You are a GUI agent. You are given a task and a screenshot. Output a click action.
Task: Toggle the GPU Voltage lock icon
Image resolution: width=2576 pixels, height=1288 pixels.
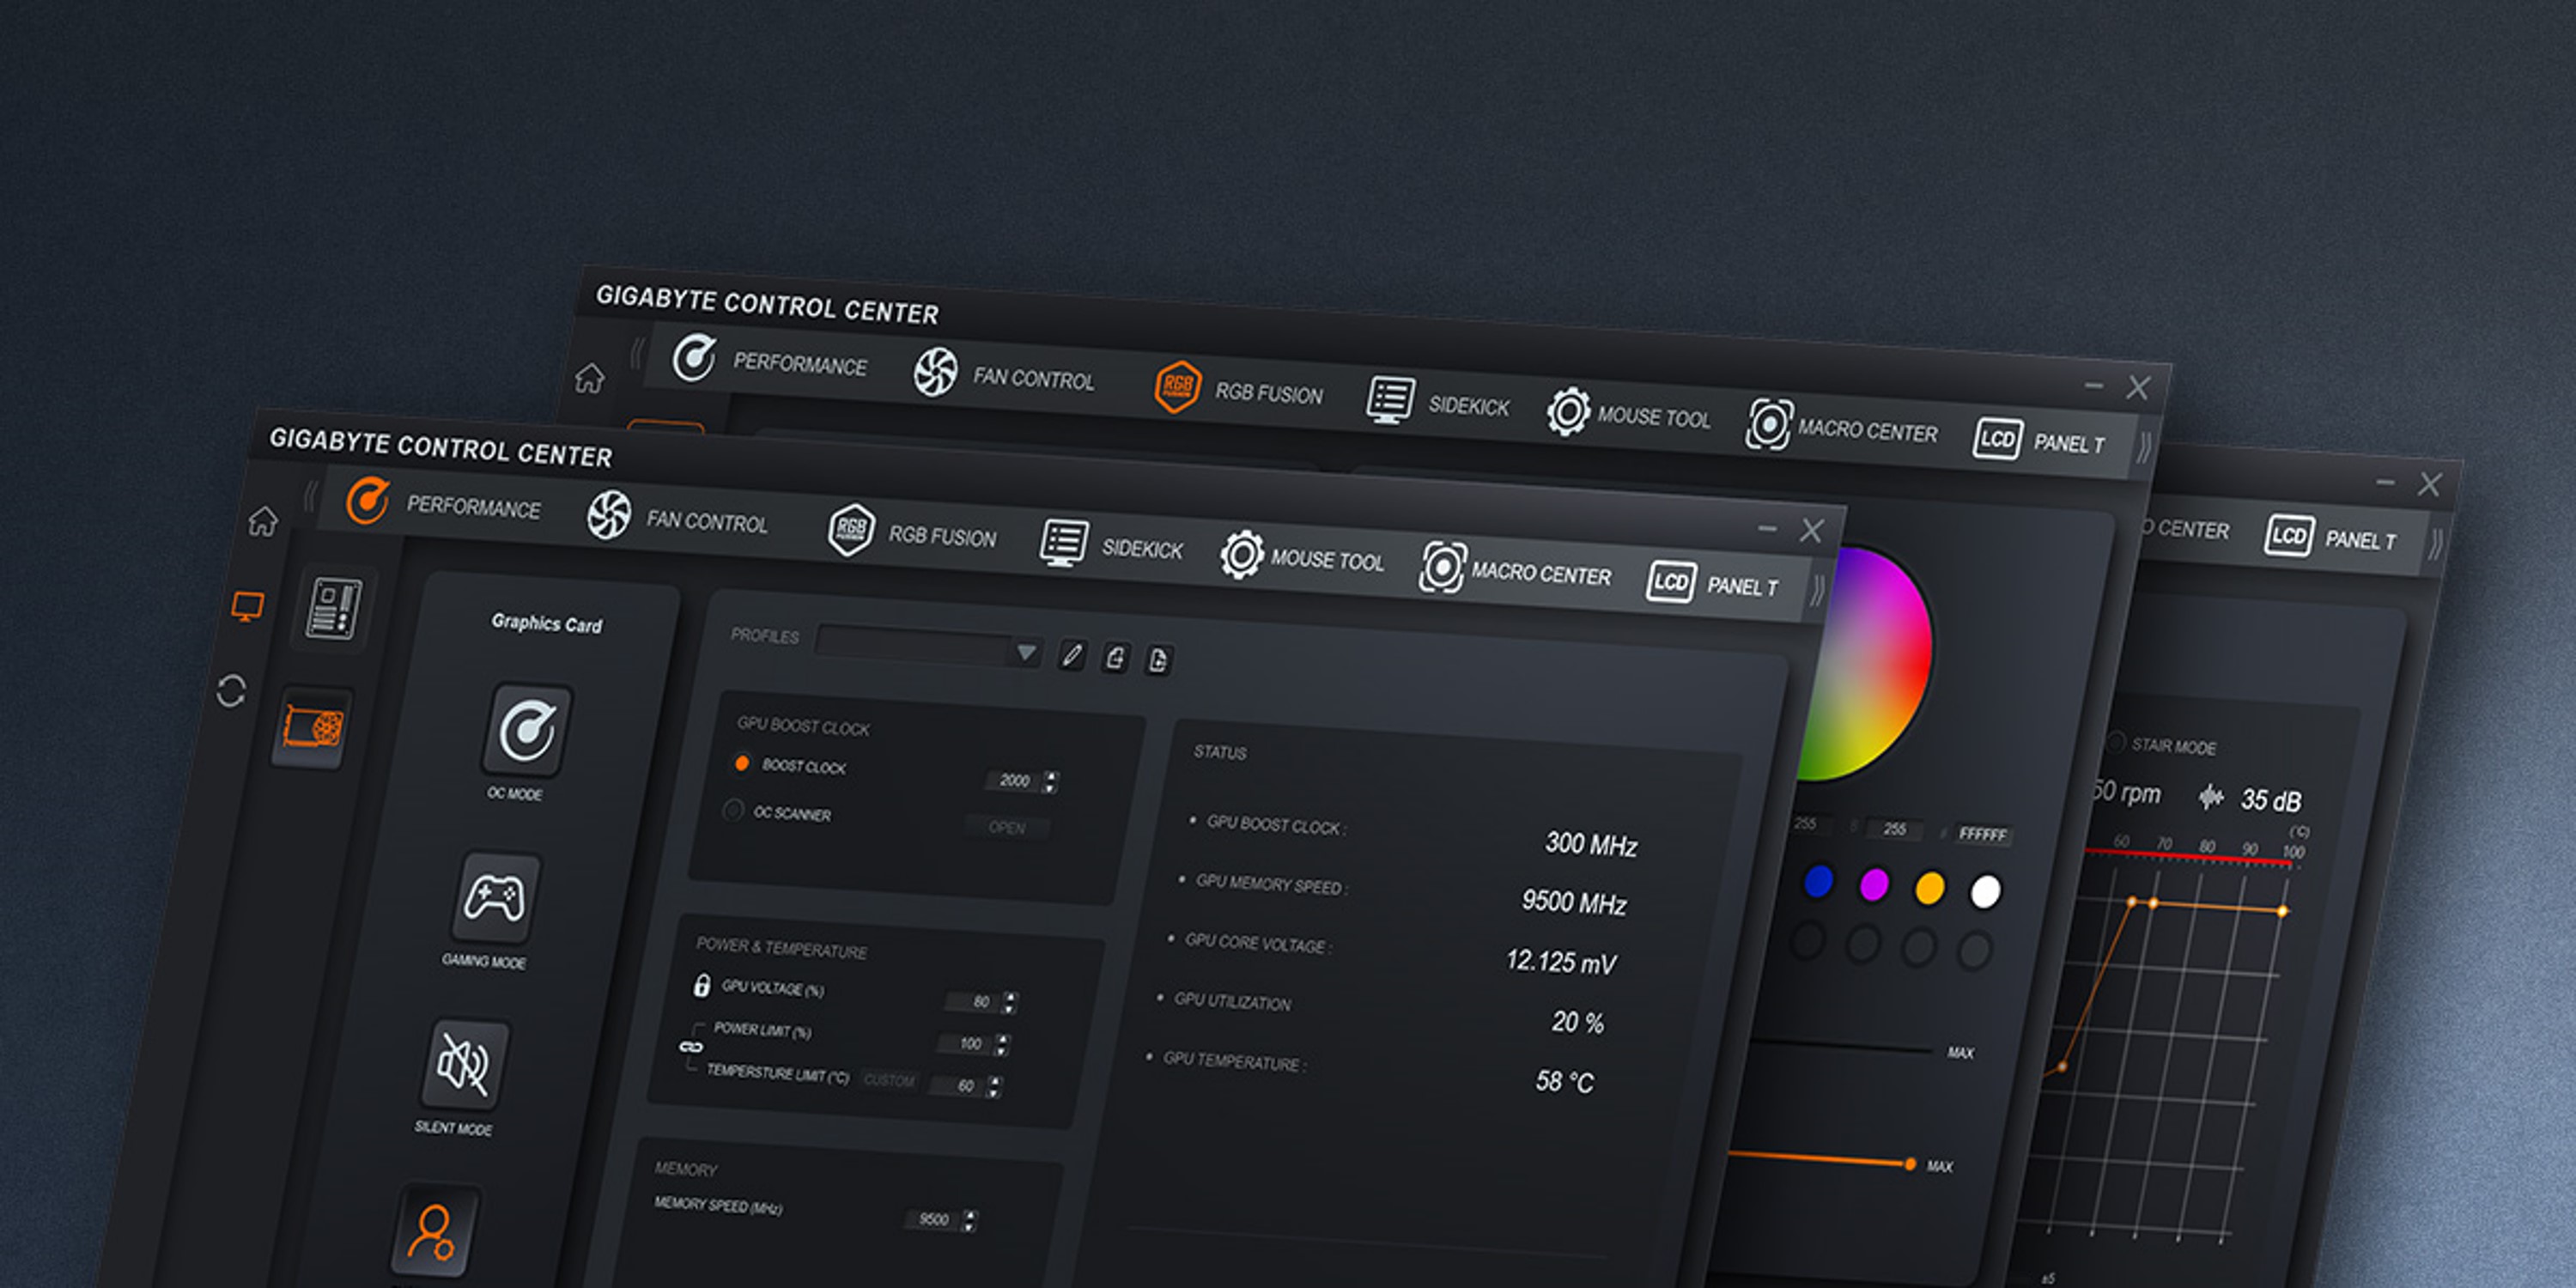702,985
